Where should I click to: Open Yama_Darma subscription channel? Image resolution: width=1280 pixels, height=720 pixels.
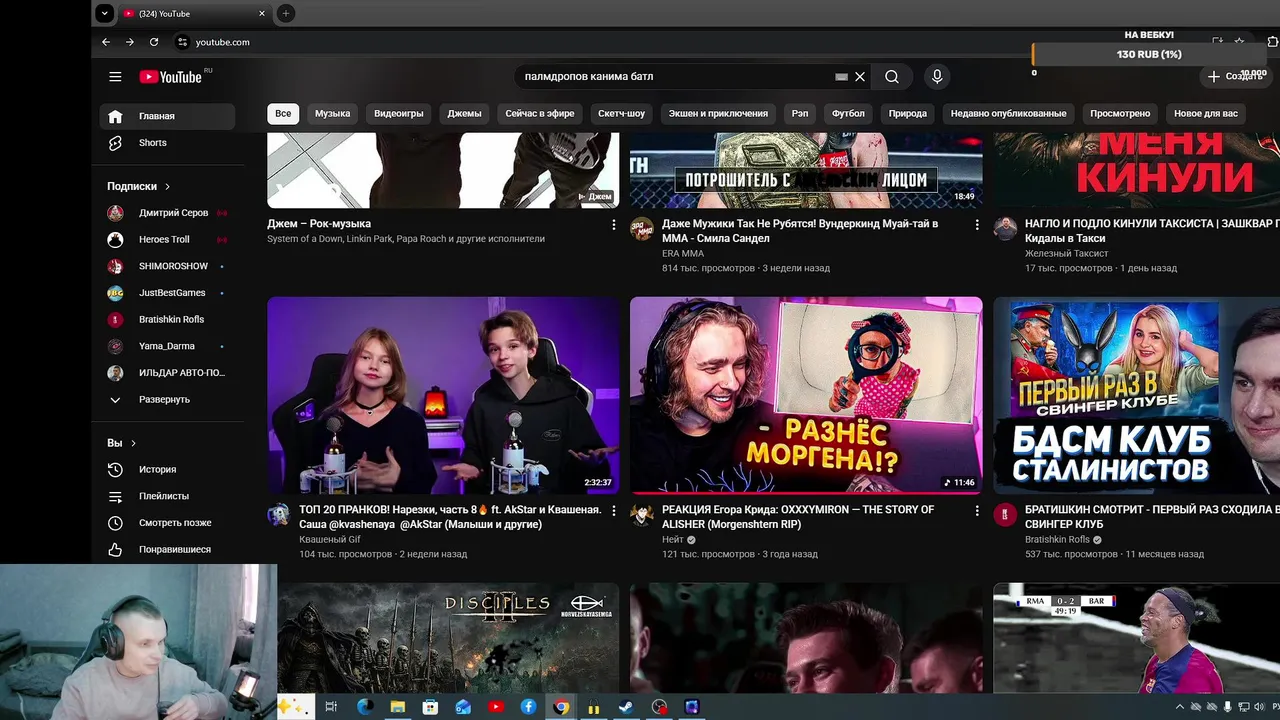167,346
